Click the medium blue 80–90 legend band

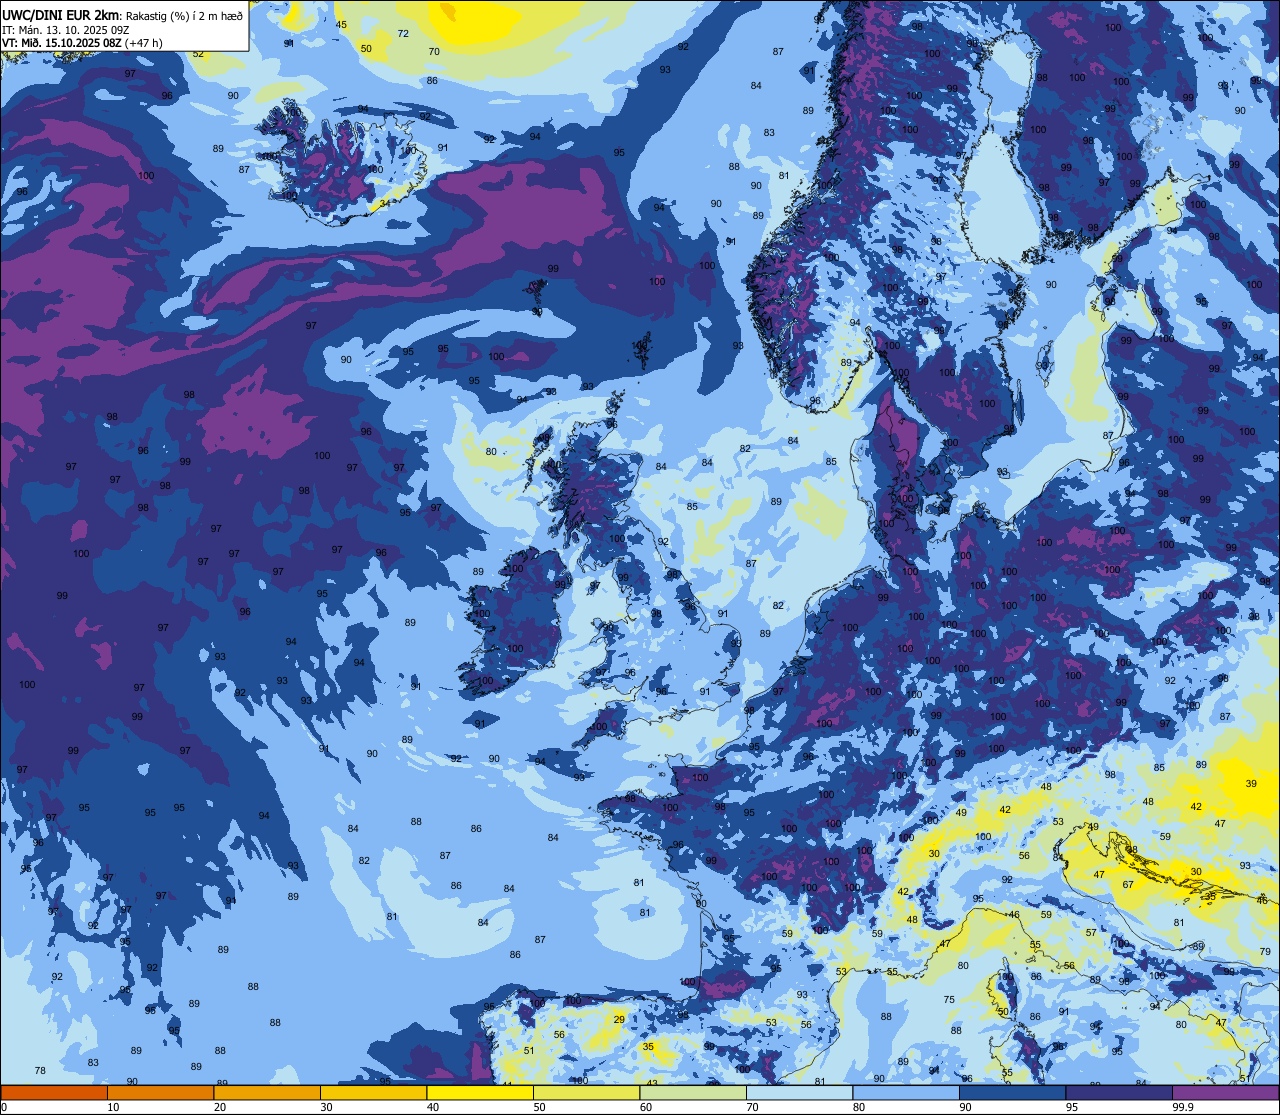point(906,1093)
